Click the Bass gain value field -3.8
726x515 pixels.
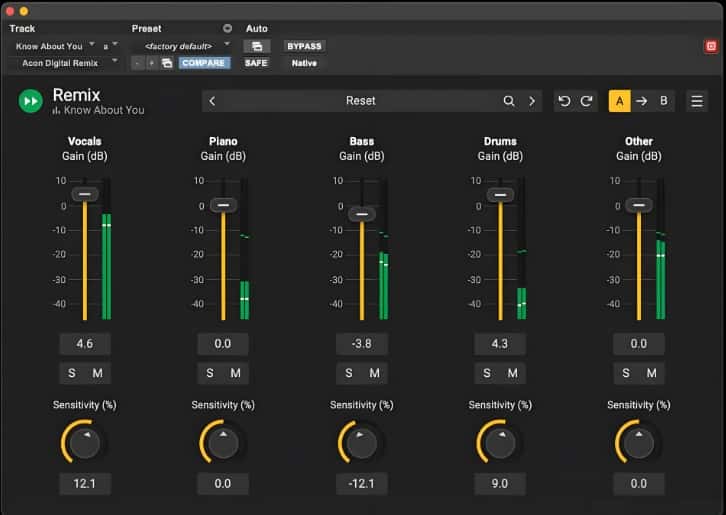tap(362, 344)
